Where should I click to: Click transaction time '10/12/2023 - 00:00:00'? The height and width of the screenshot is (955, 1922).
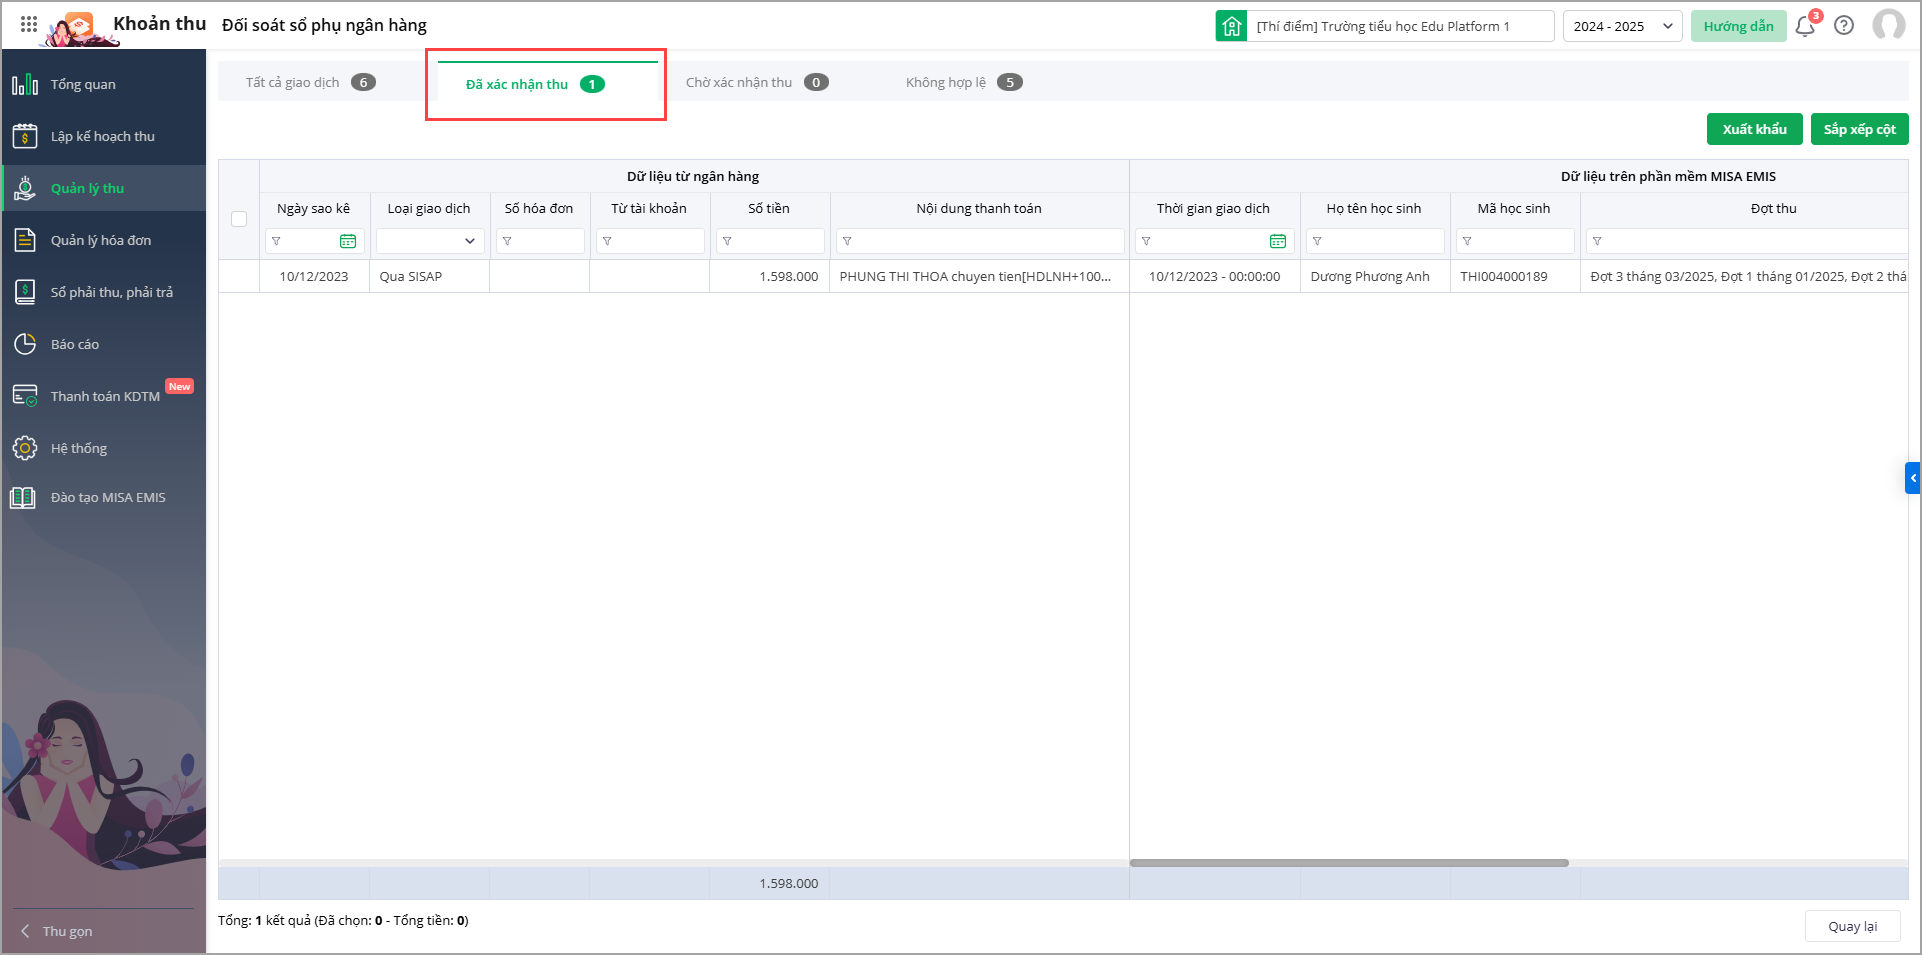[1215, 277]
